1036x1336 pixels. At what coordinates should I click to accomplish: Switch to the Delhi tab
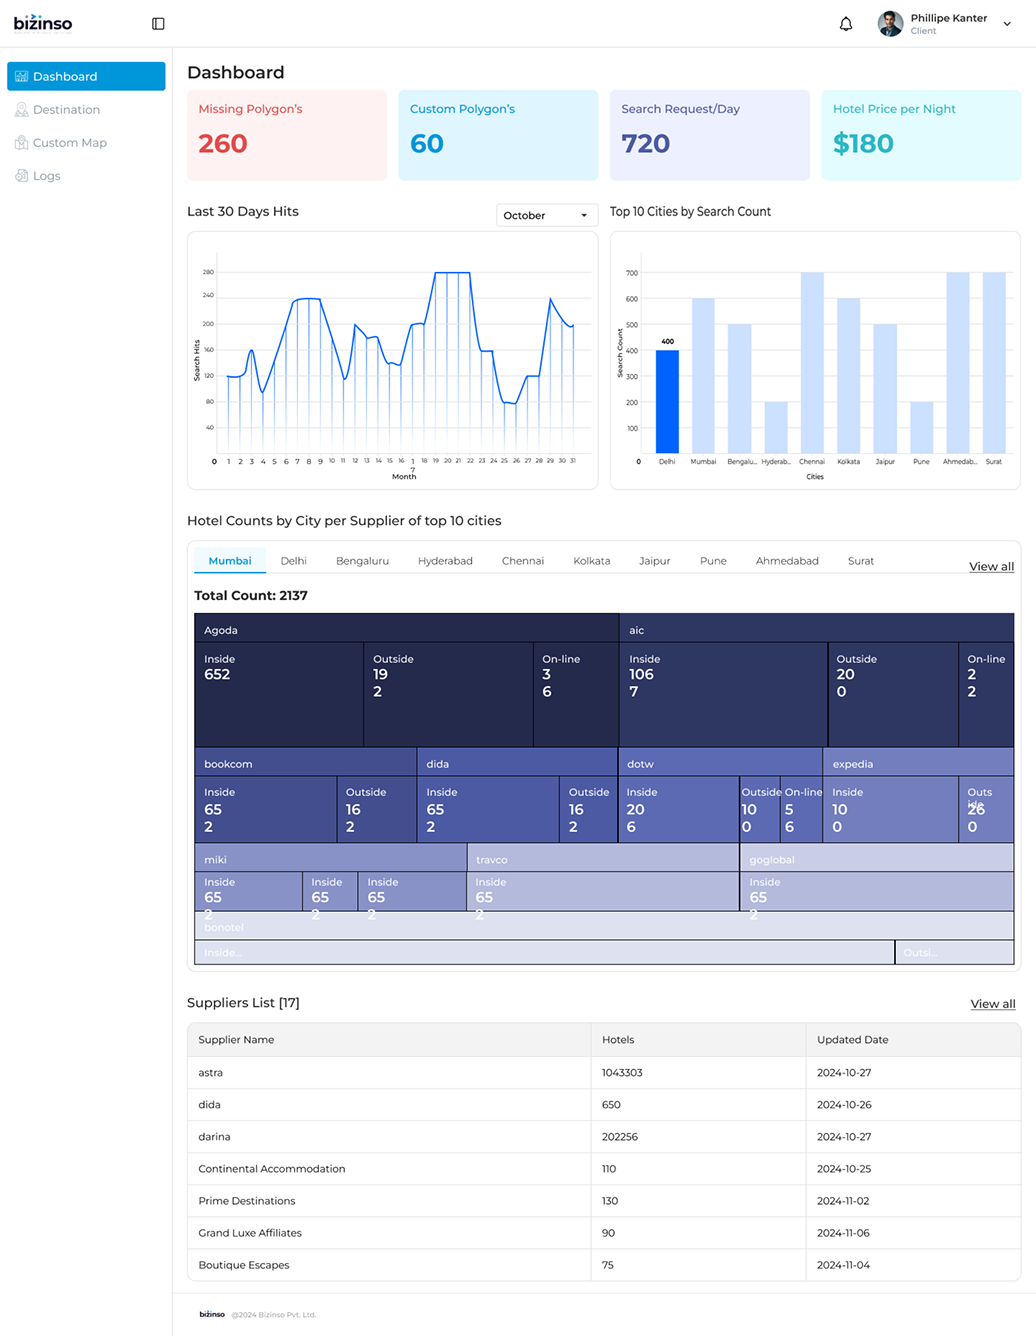293,561
